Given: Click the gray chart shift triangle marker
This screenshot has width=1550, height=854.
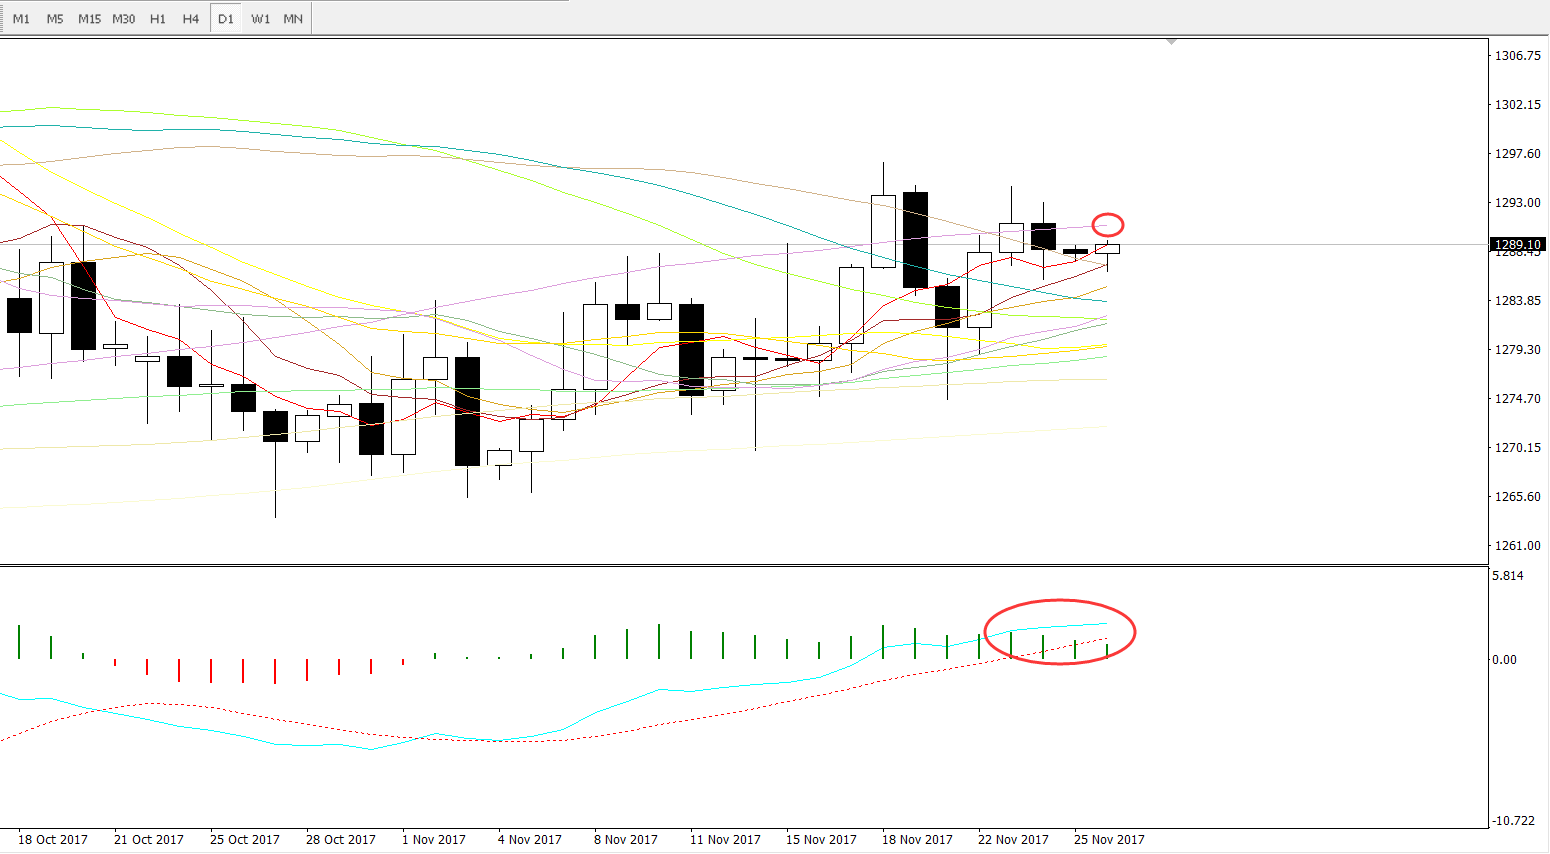Looking at the screenshot, I should coord(1171,42).
